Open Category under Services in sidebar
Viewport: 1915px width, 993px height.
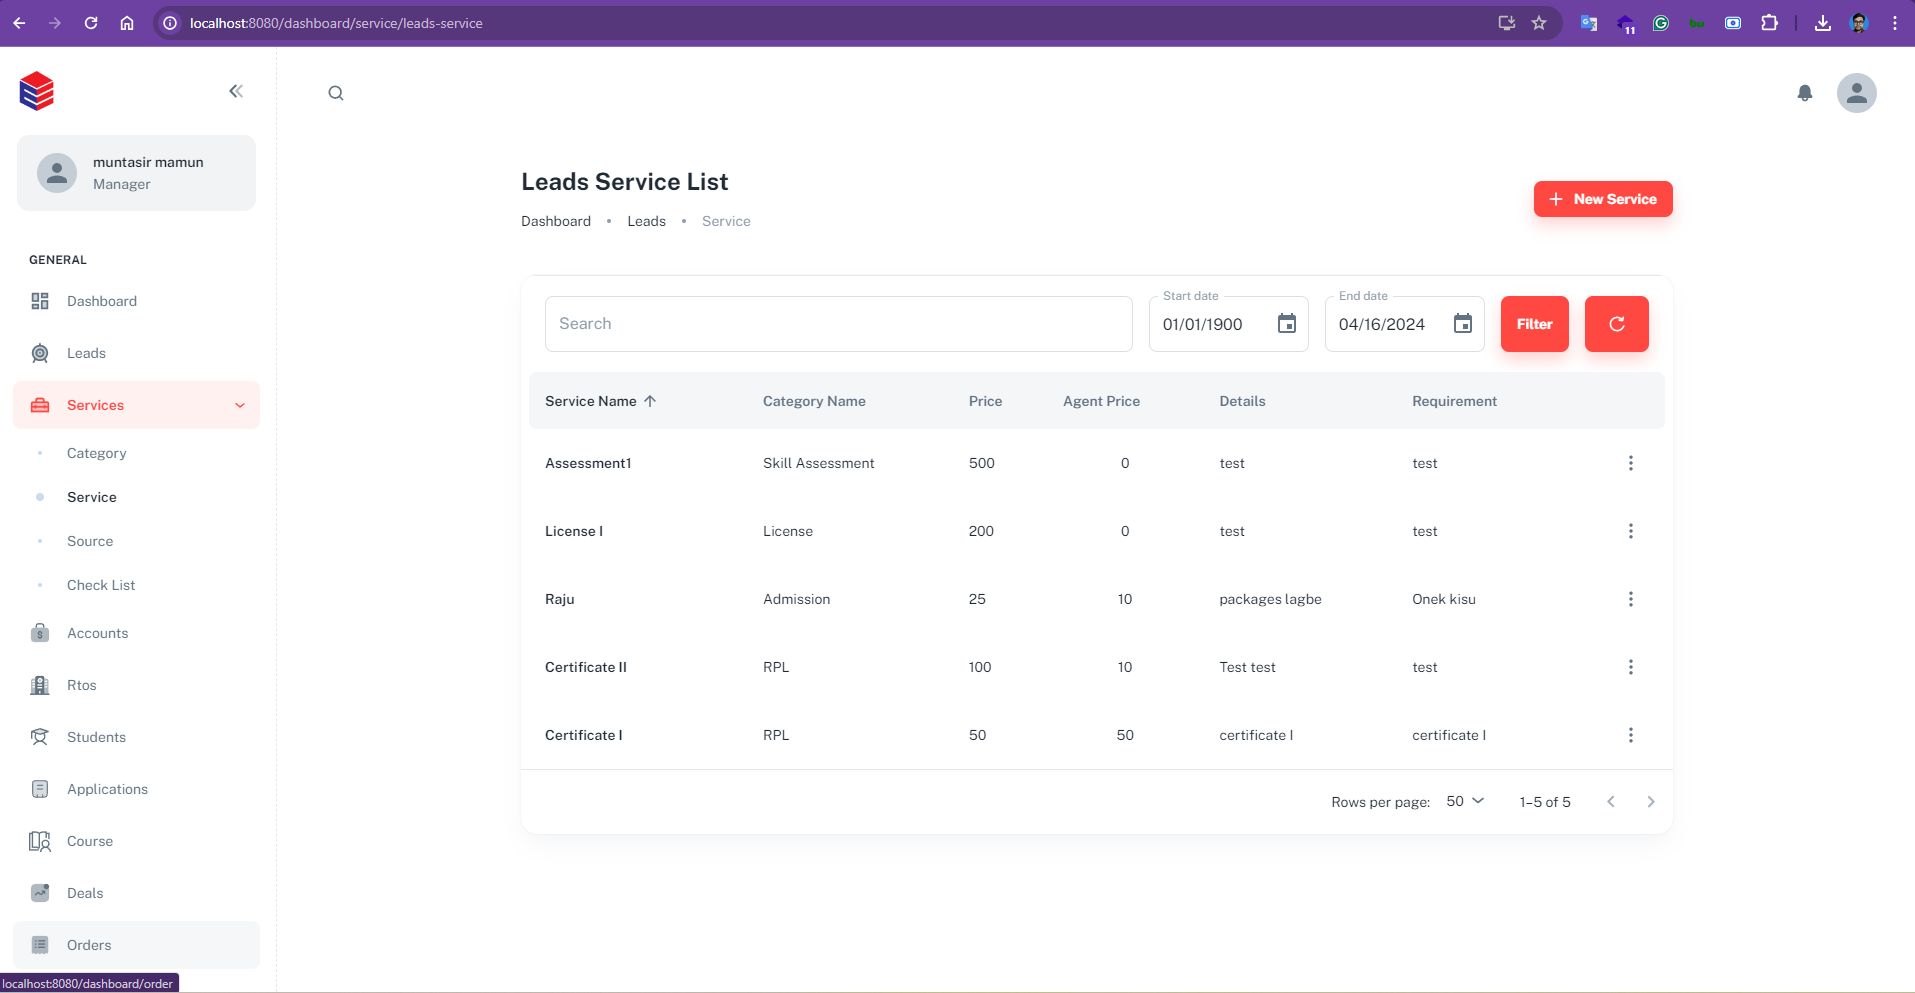97,453
